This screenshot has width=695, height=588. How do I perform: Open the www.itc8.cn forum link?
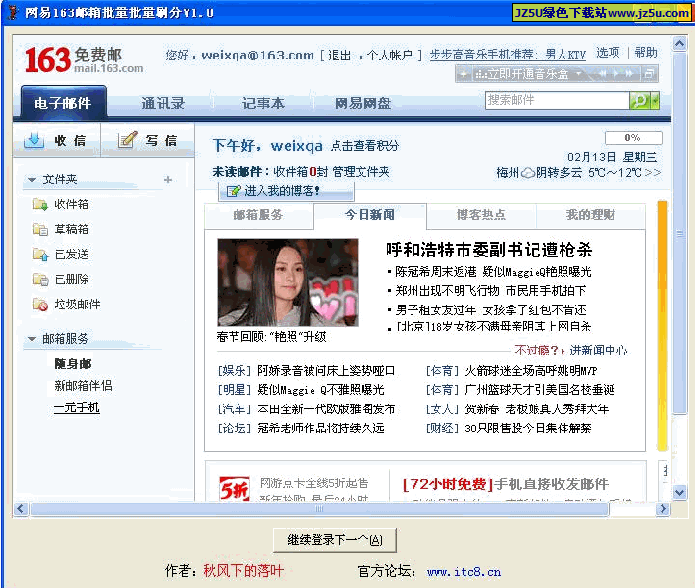pyautogui.click(x=464, y=572)
